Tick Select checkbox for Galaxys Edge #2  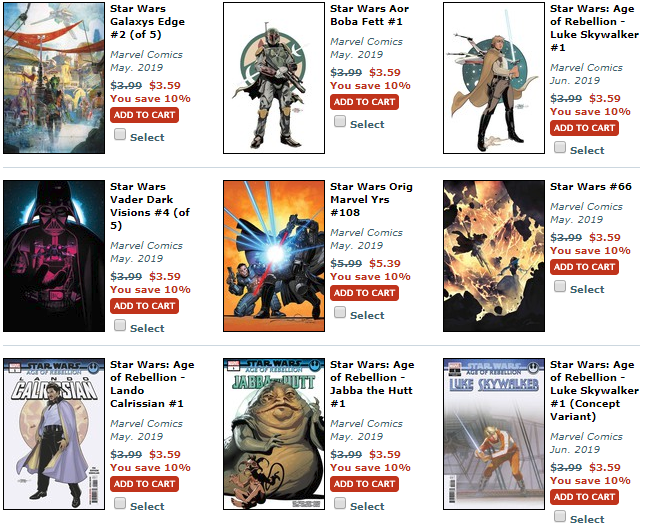click(x=120, y=134)
